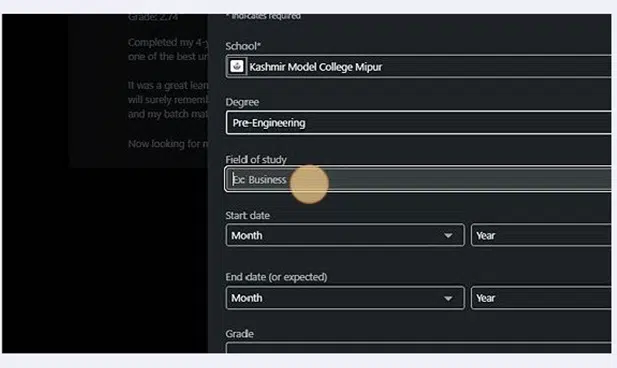Click the dimmed profile text 'Now looking for'
The image size is (617, 368).
[168, 144]
